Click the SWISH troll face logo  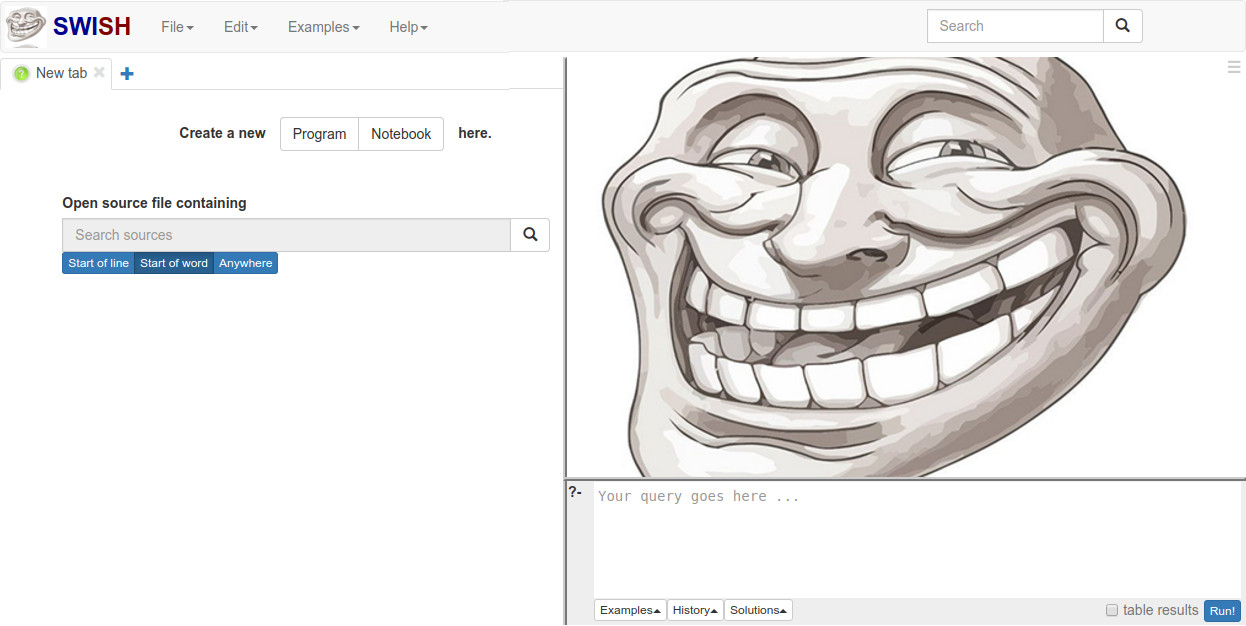coord(26,27)
